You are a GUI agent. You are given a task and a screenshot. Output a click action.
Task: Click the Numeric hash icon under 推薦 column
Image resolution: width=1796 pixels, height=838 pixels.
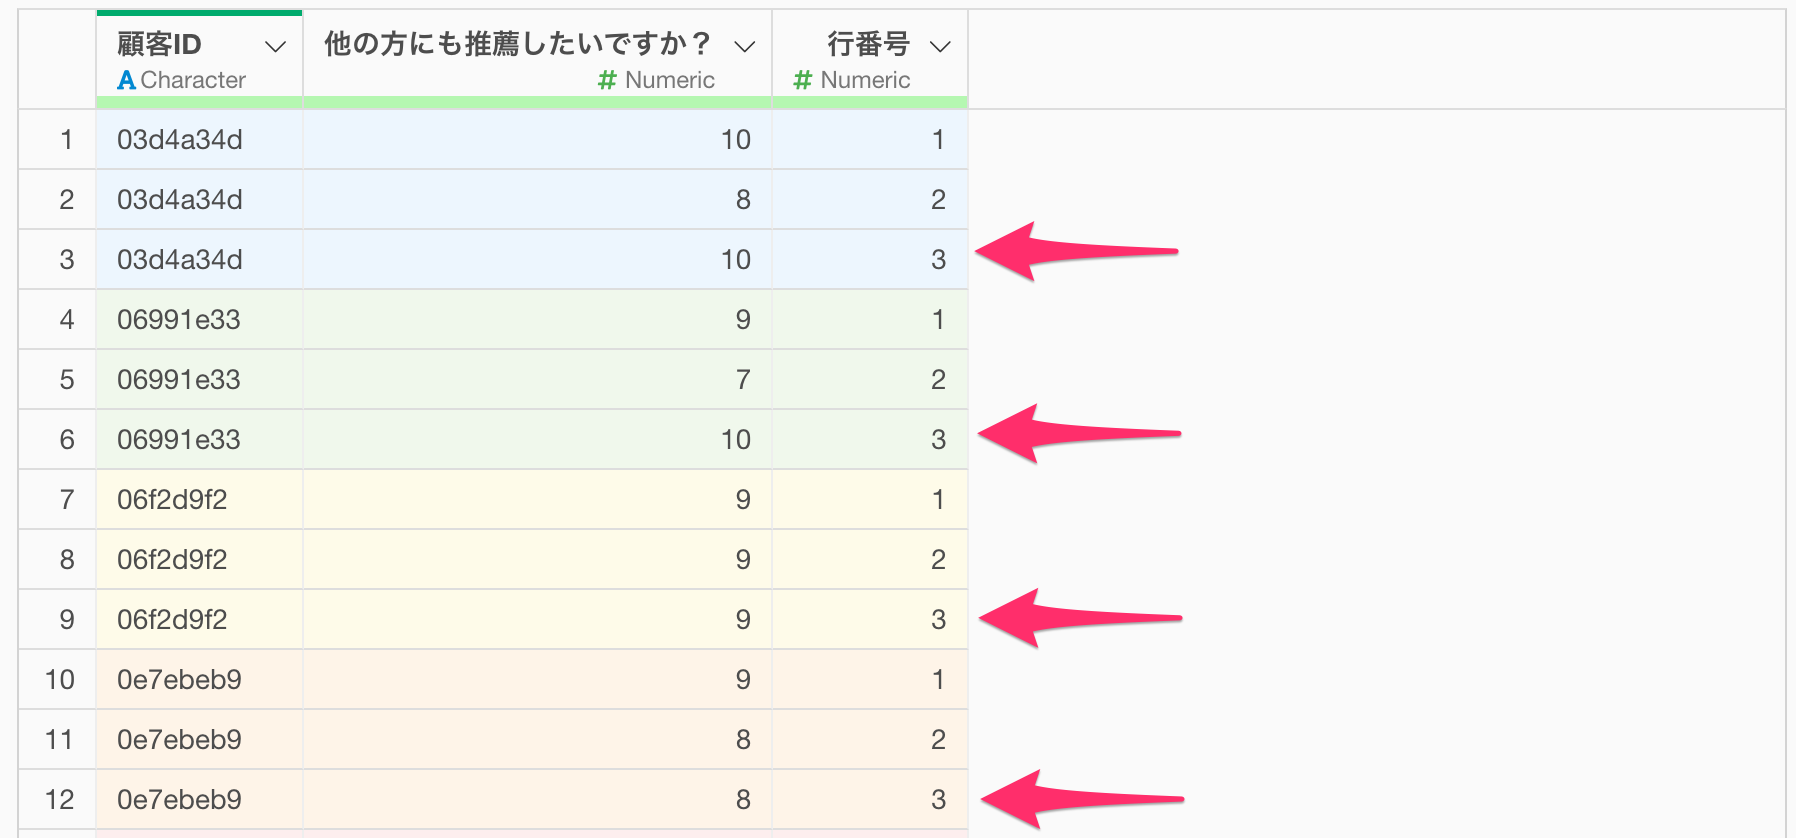607,80
